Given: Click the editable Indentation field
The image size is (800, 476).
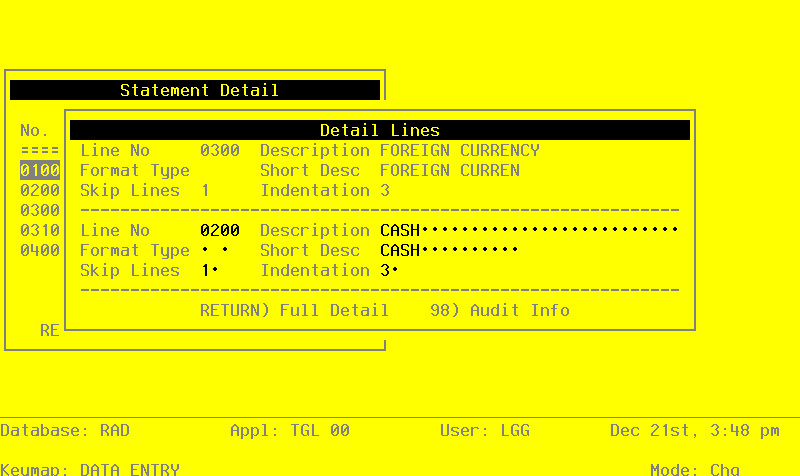Looking at the screenshot, I should (x=389, y=270).
